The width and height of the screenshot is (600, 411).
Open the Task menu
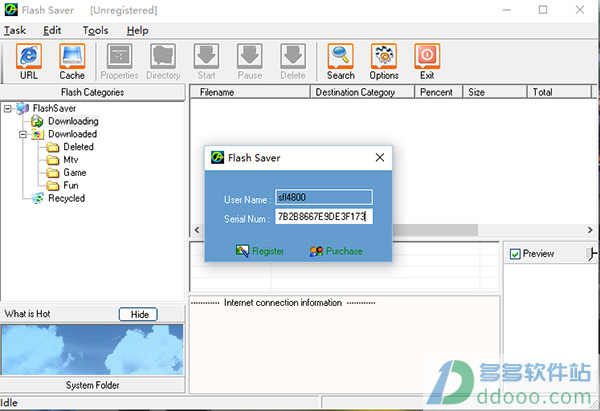[15, 30]
